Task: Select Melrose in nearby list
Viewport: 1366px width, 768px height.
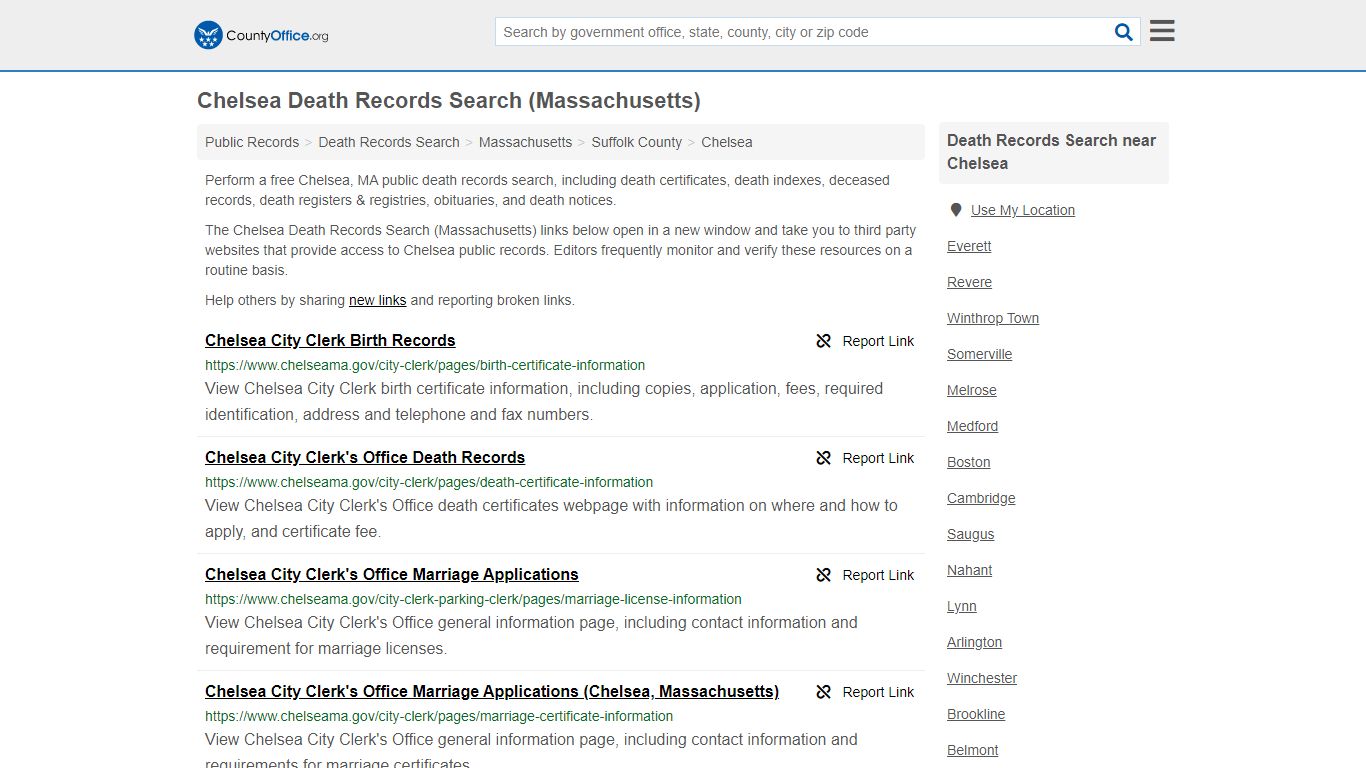Action: click(971, 390)
